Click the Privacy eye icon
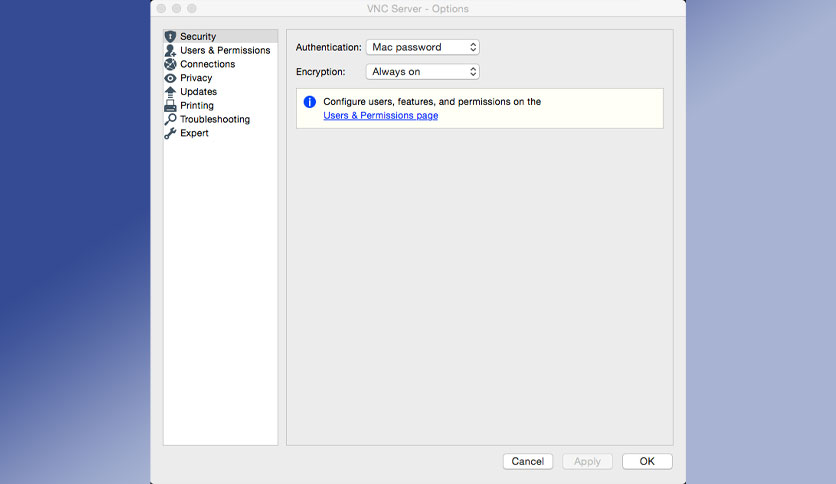This screenshot has height=484, width=836. pyautogui.click(x=170, y=78)
